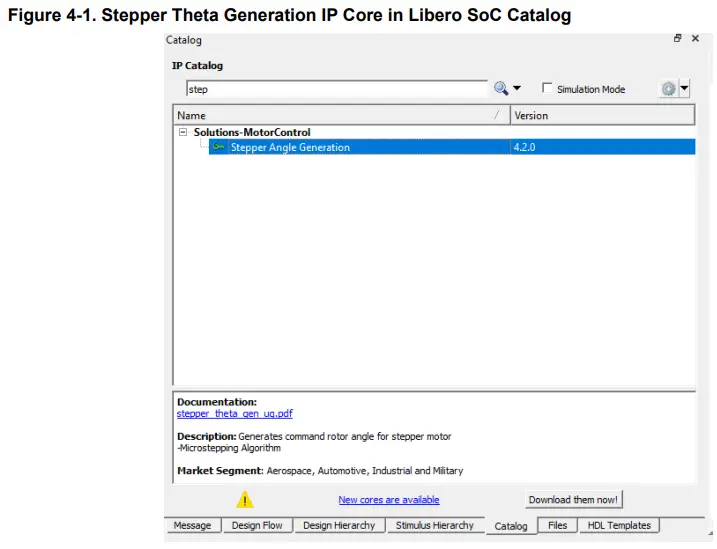Collapse the Solutions-MotorControl tree node
Screen dimensions: 717x549
183,132
